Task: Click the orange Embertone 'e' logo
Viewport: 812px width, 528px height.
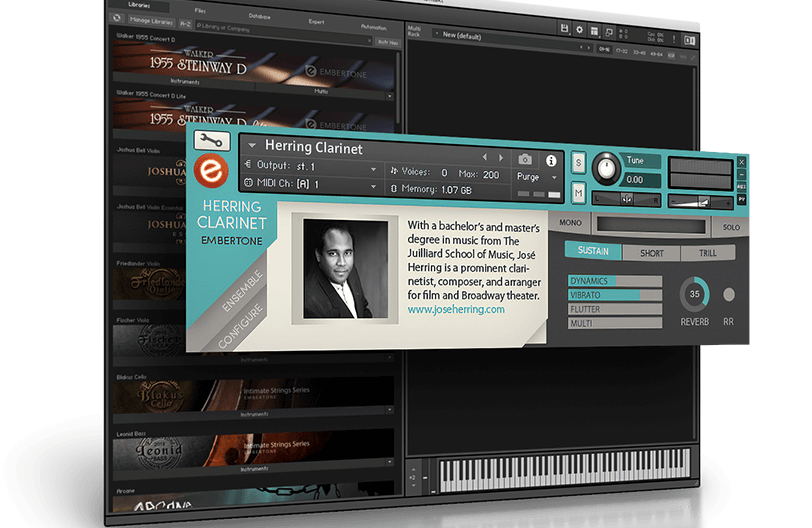Action: tap(211, 170)
